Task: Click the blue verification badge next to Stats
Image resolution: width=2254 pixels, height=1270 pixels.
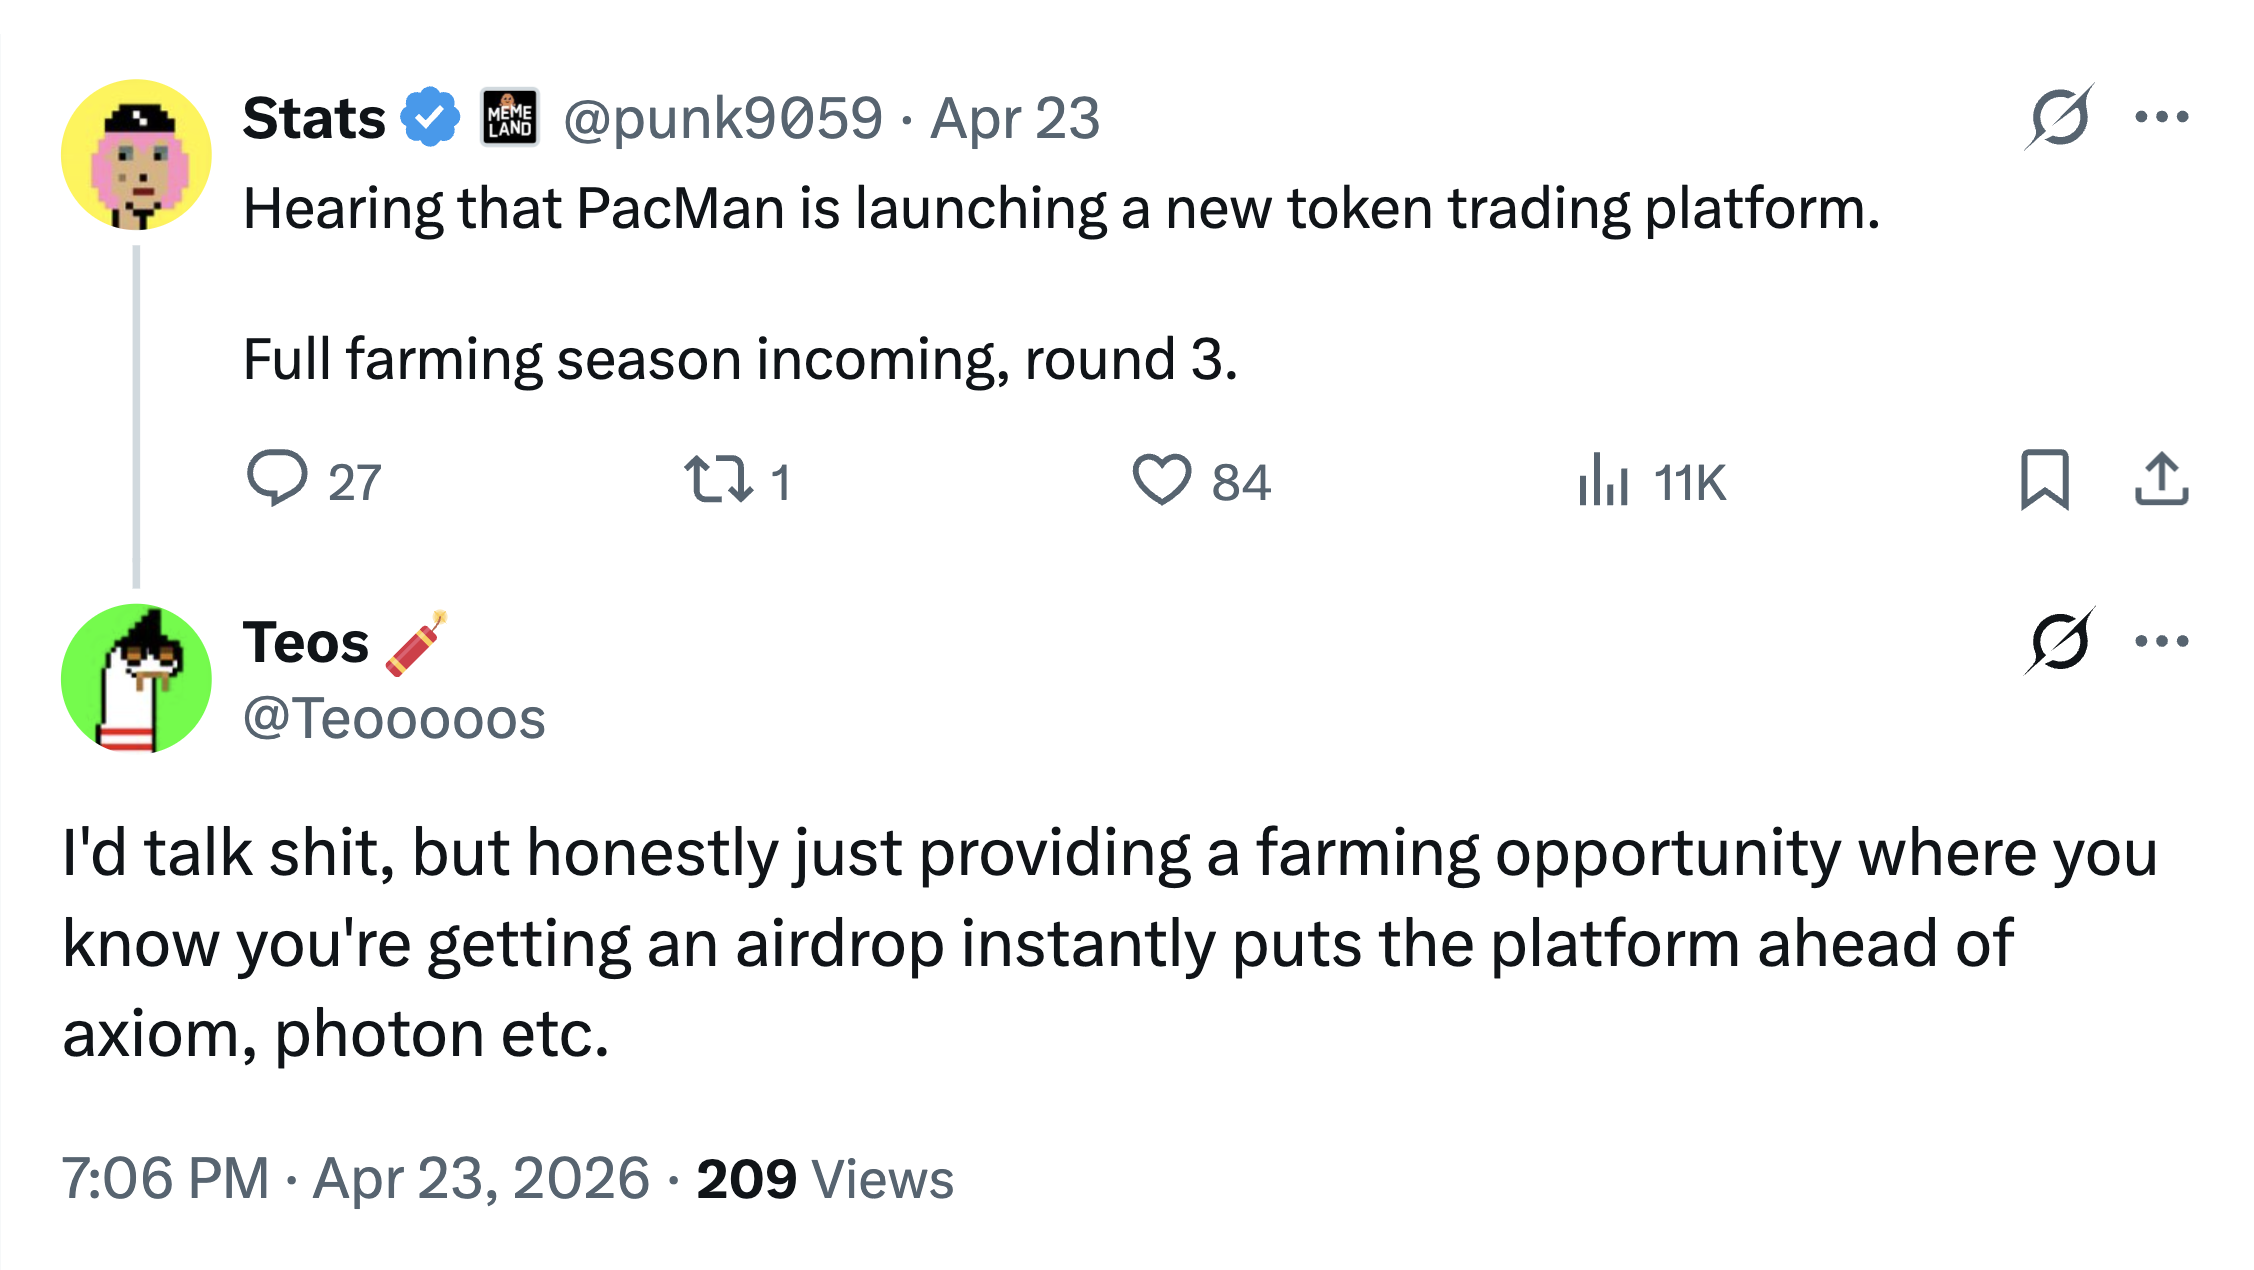Action: click(x=428, y=117)
